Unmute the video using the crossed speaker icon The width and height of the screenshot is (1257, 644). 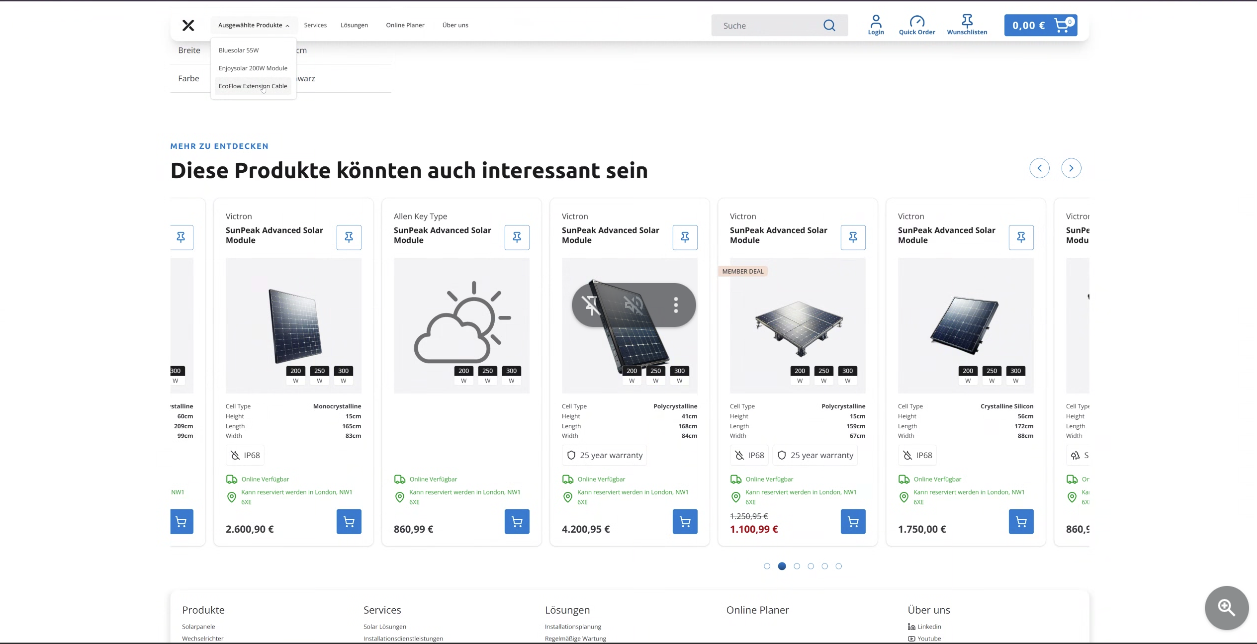point(633,305)
